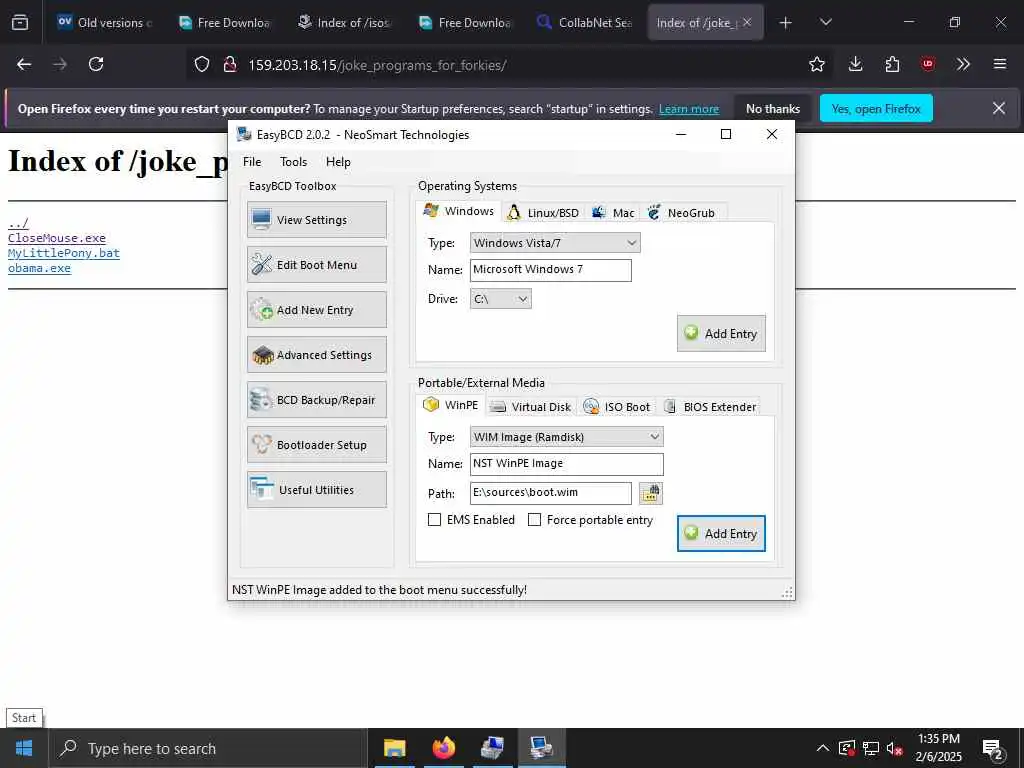Click Add Entry in Operating Systems section
Viewport: 1024px width, 768px height.
coord(721,334)
